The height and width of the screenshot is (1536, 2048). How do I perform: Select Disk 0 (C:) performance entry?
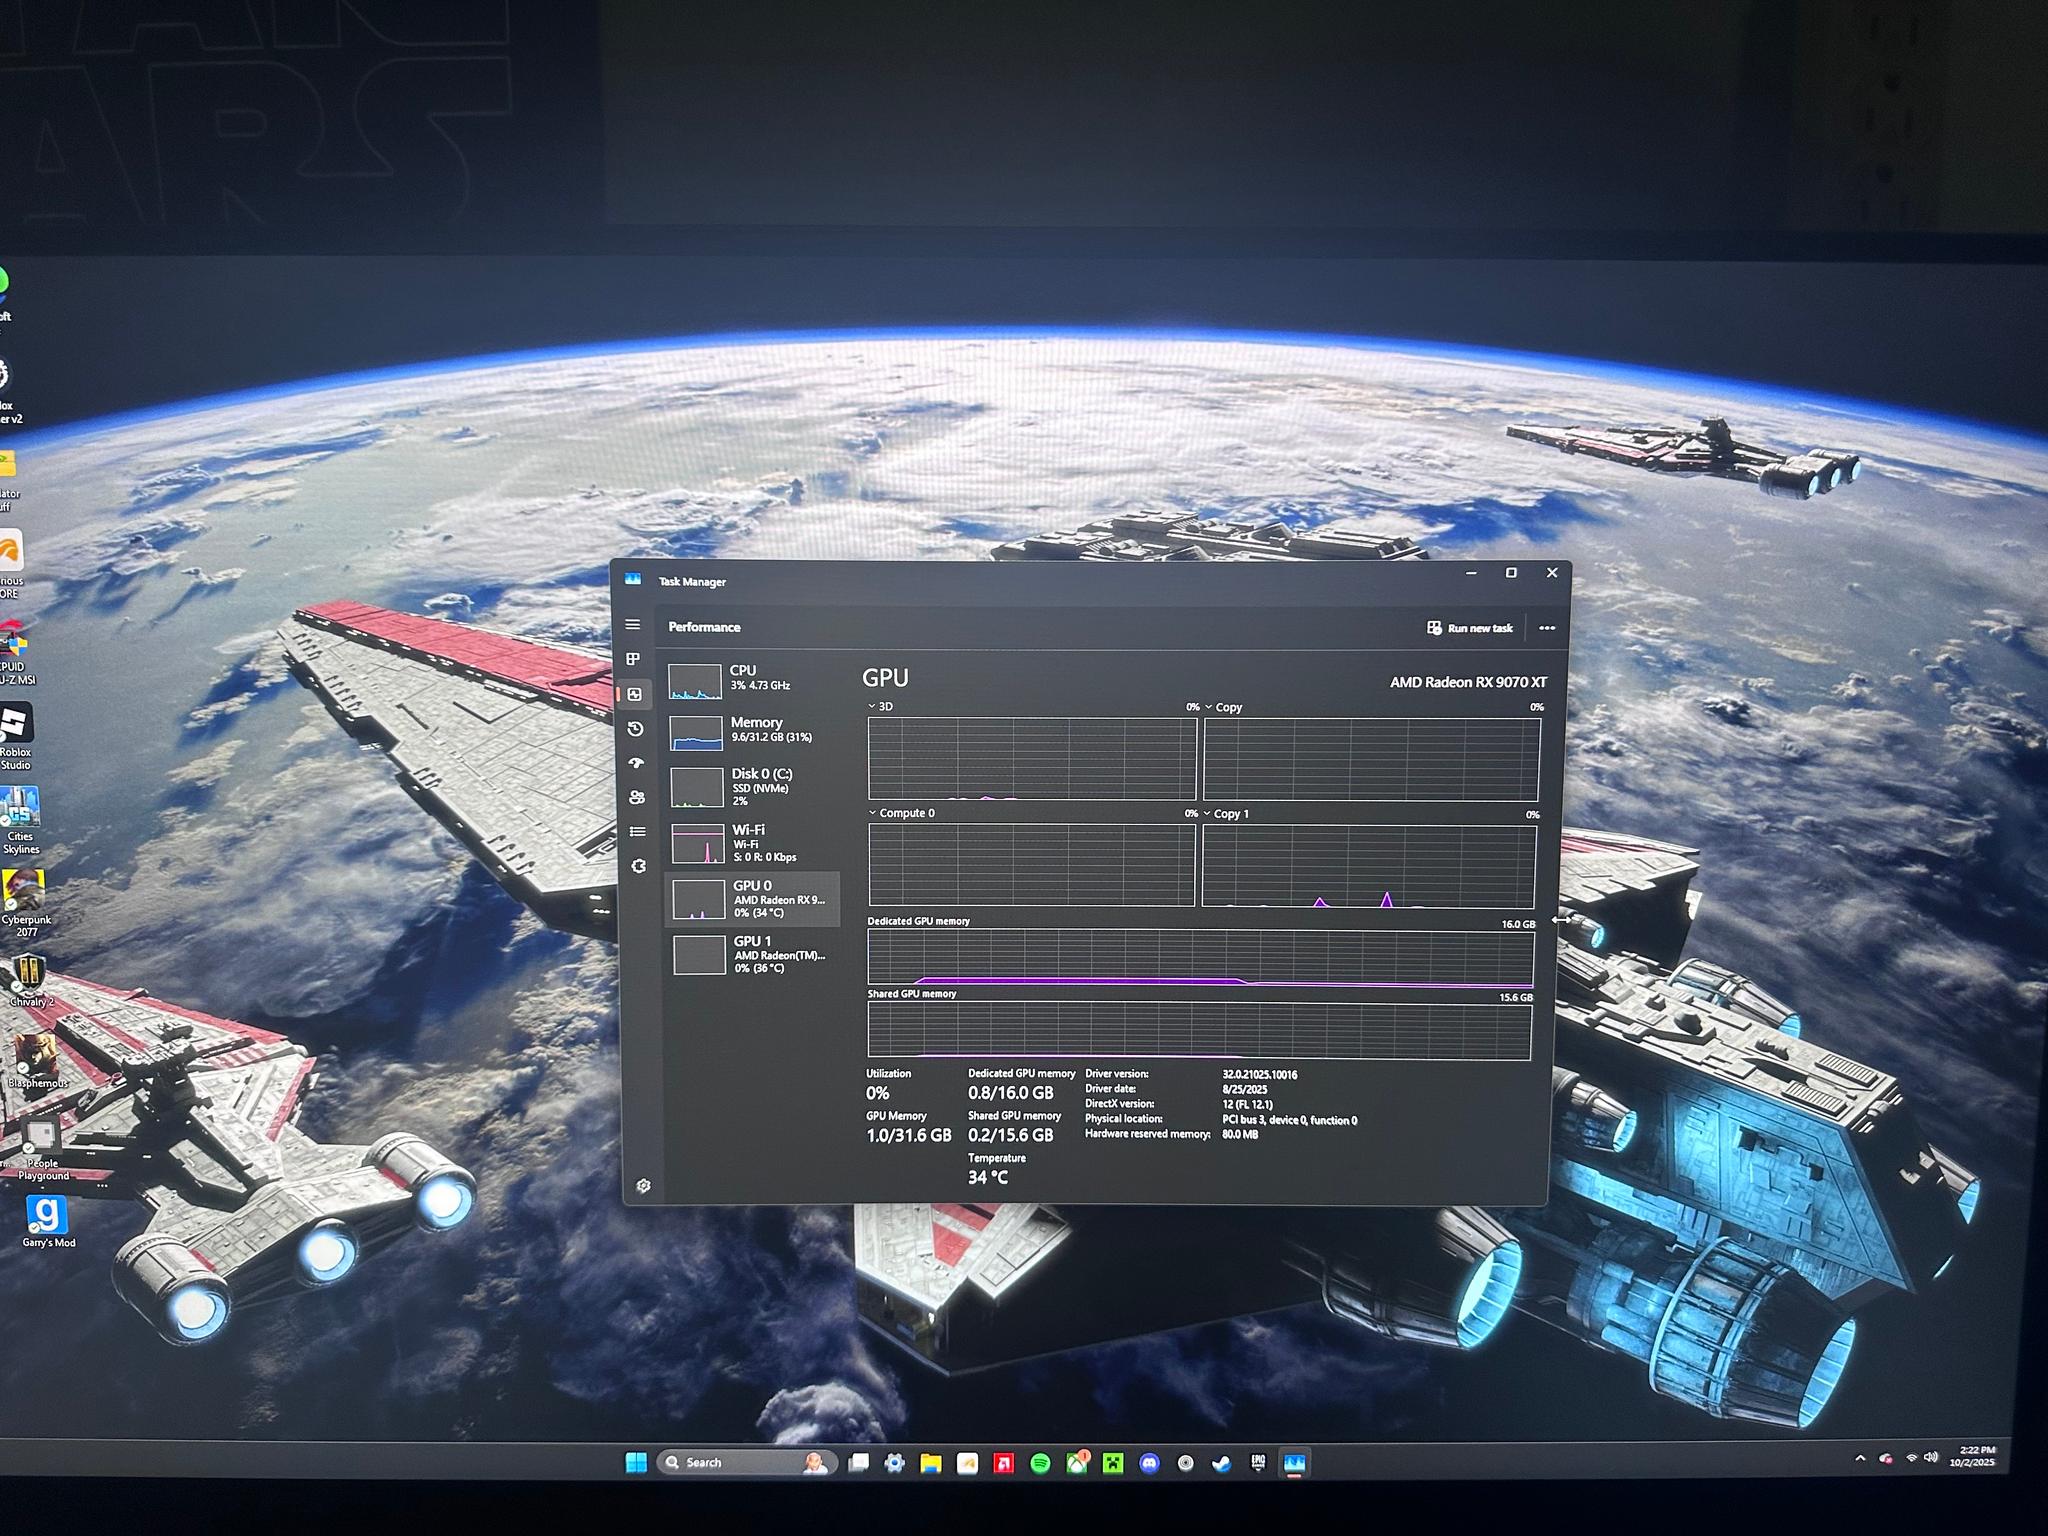point(754,787)
